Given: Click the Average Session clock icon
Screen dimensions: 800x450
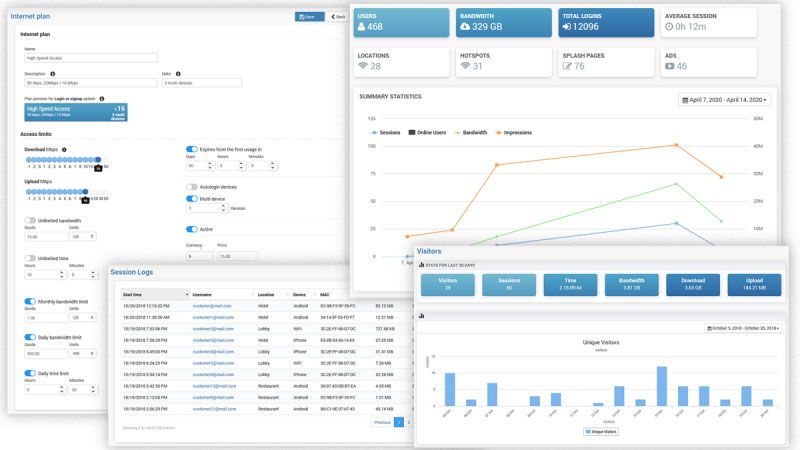Looking at the screenshot, I should [x=670, y=27].
